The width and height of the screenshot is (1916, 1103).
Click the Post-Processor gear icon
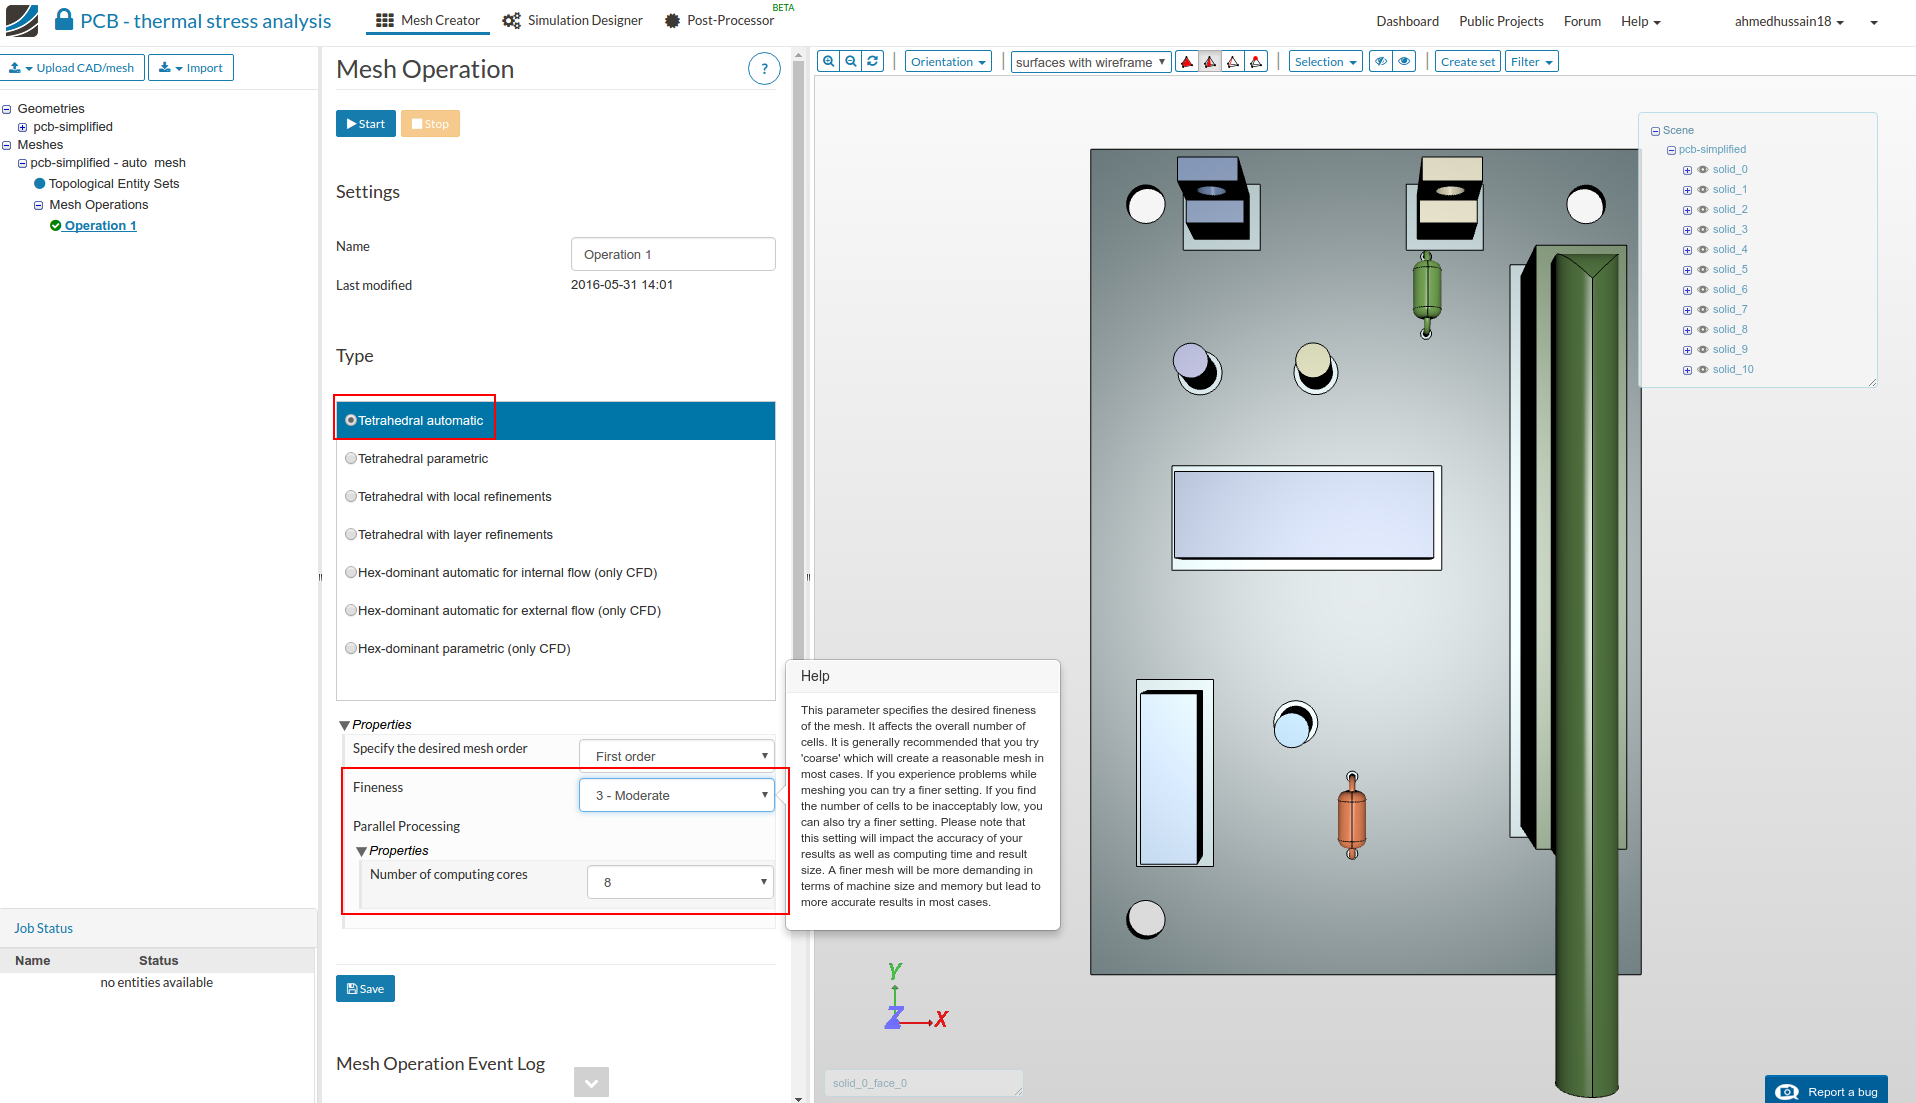pyautogui.click(x=672, y=21)
